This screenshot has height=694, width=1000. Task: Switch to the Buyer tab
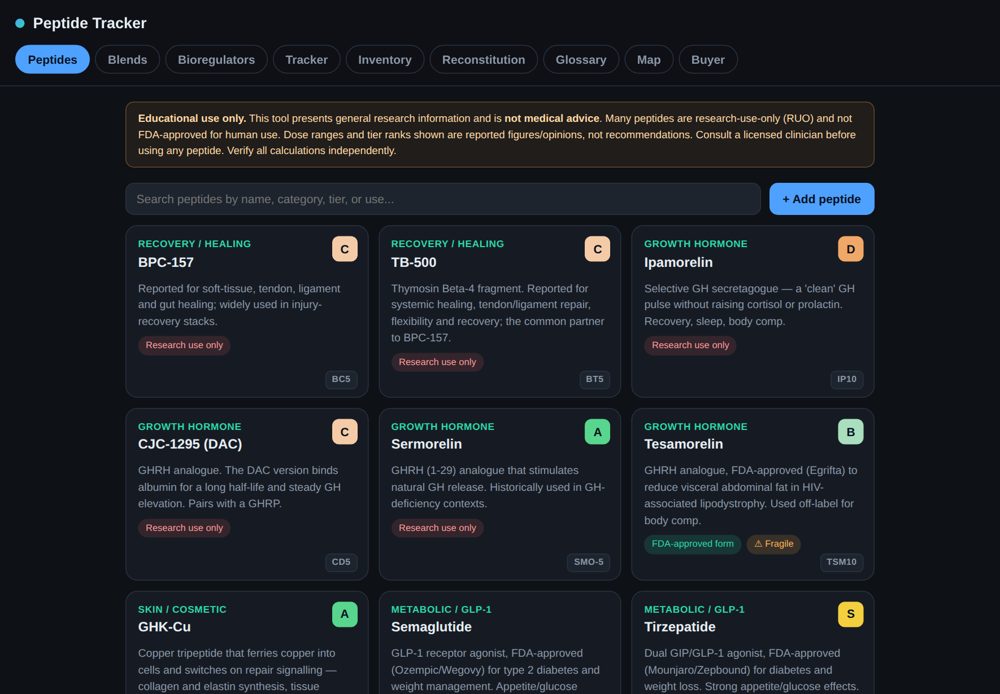[708, 59]
